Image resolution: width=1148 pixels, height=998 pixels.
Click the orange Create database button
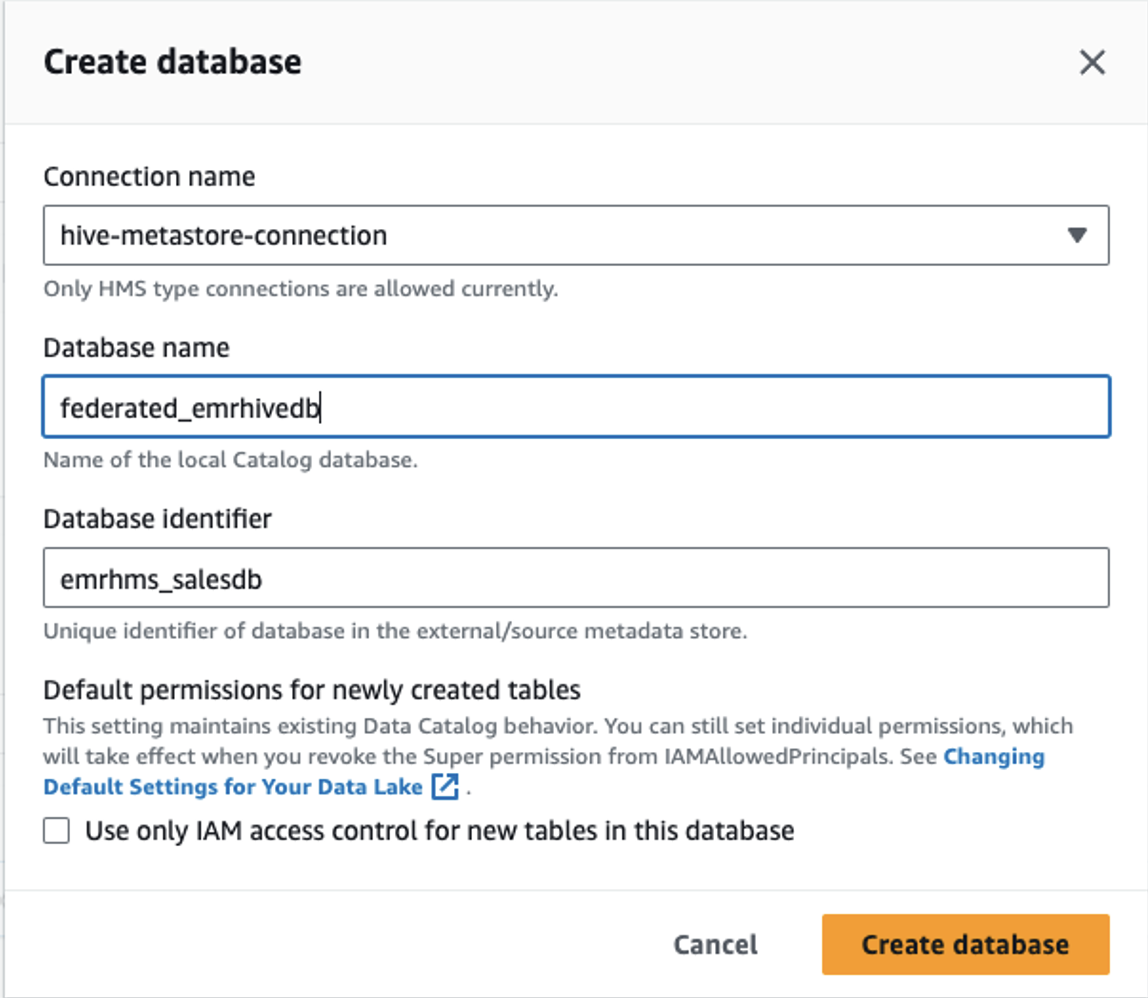[965, 944]
